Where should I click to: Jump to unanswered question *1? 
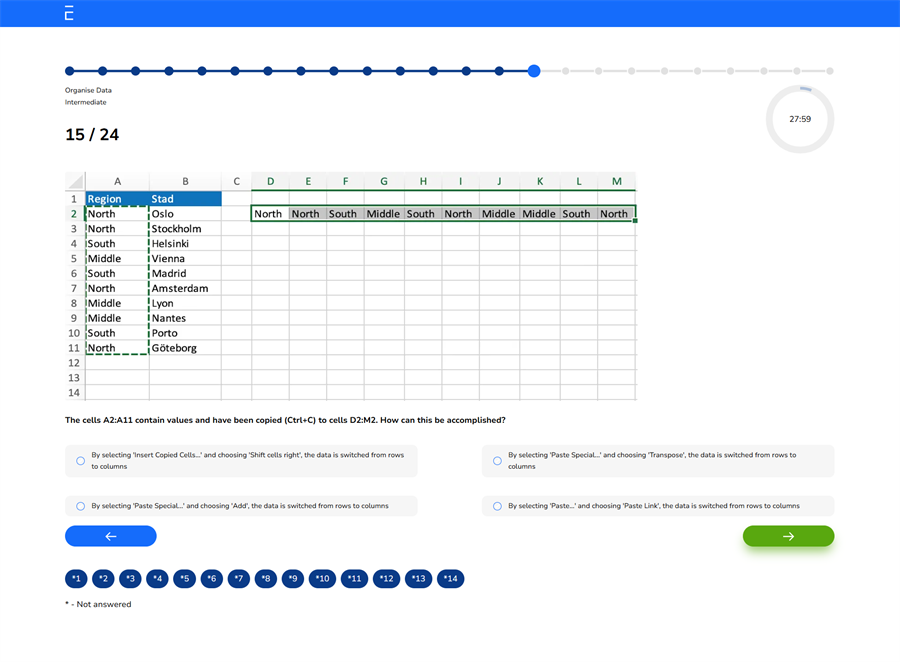point(76,579)
